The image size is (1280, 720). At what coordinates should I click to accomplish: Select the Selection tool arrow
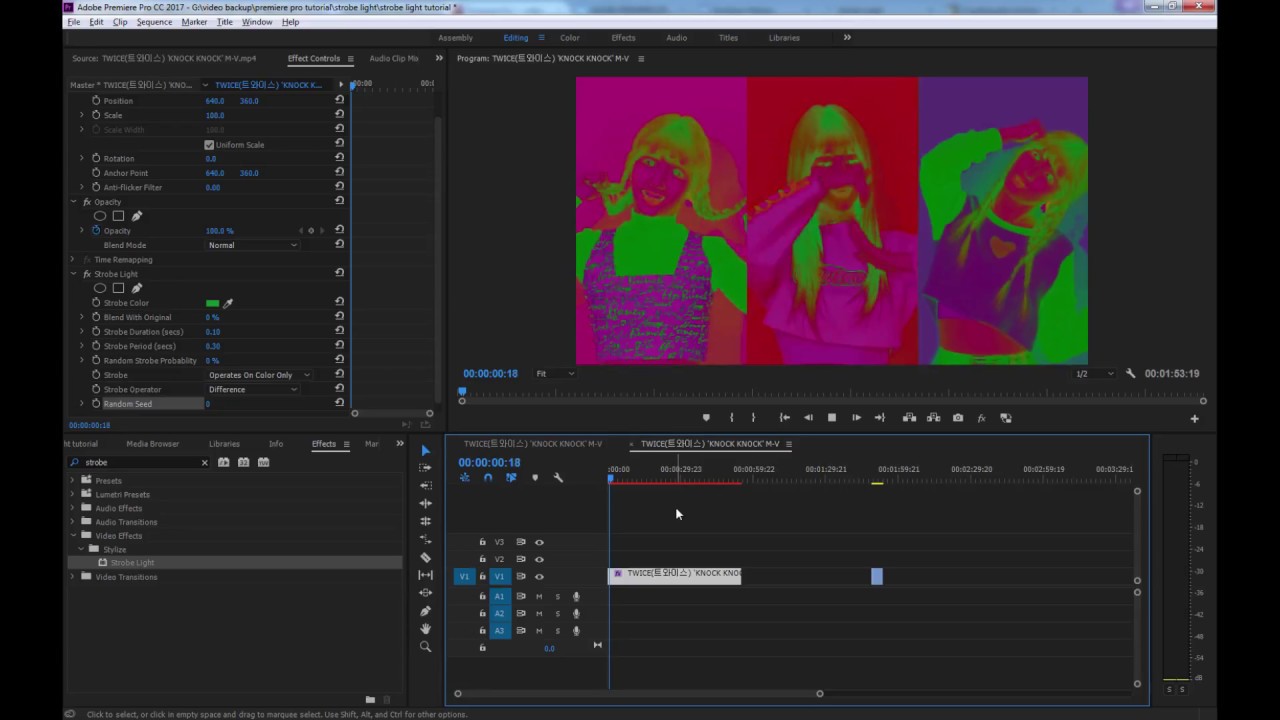[x=425, y=450]
